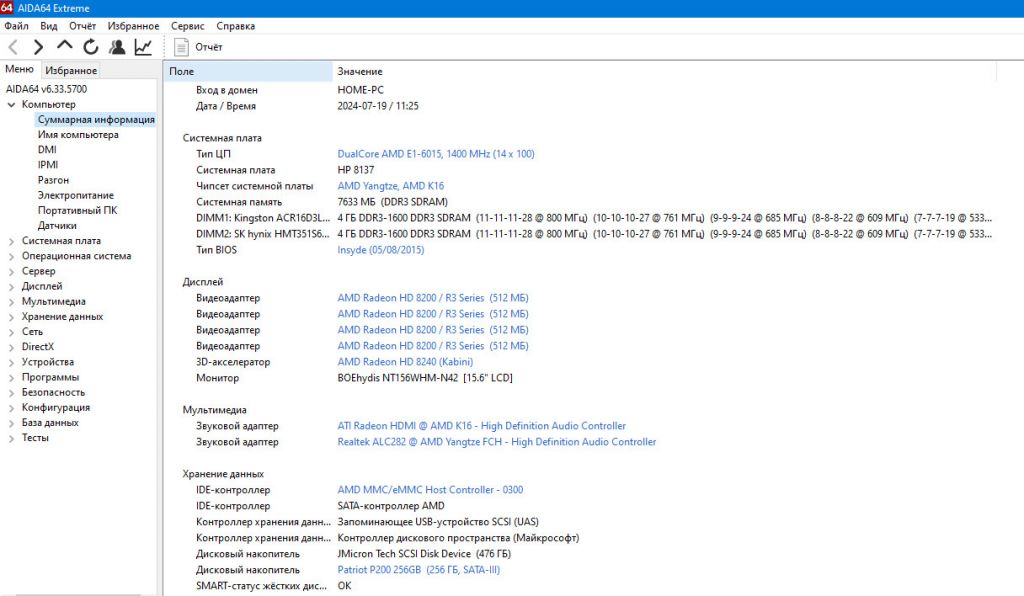Expand the Дисплей tree node
Viewport: 1024px width, 596px height.
(x=11, y=286)
